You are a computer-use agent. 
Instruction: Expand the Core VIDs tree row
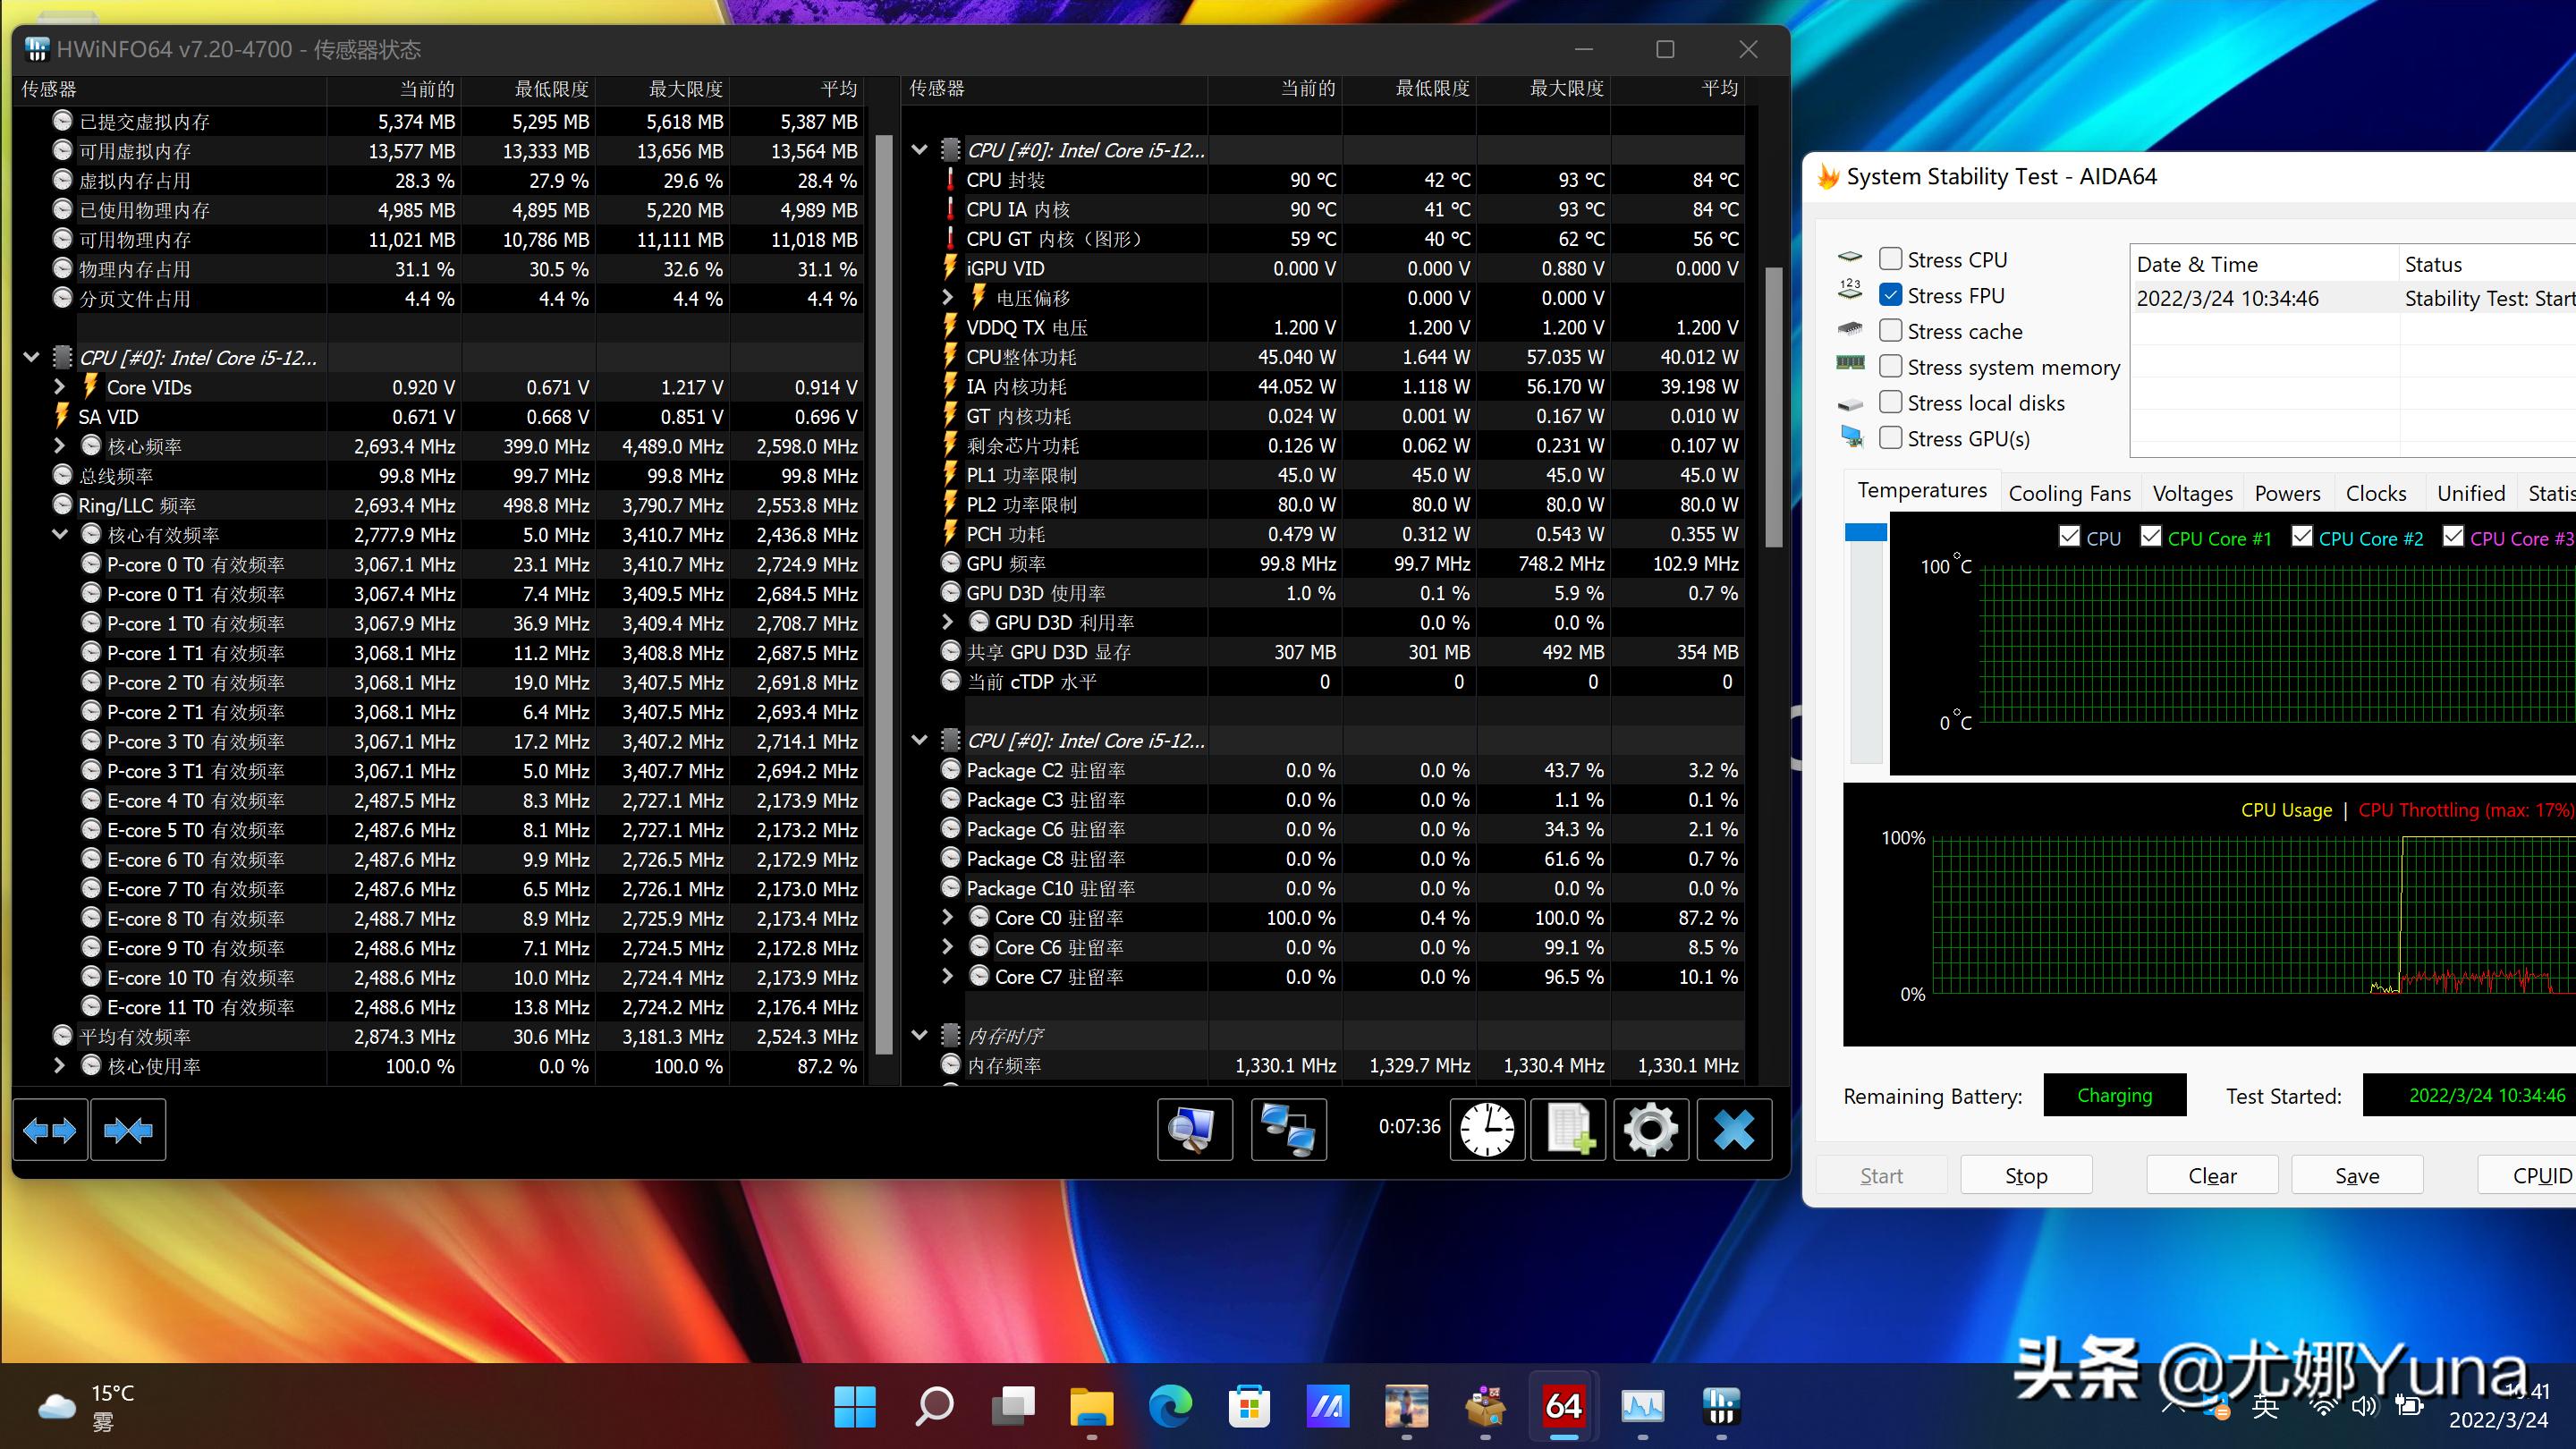(59, 387)
